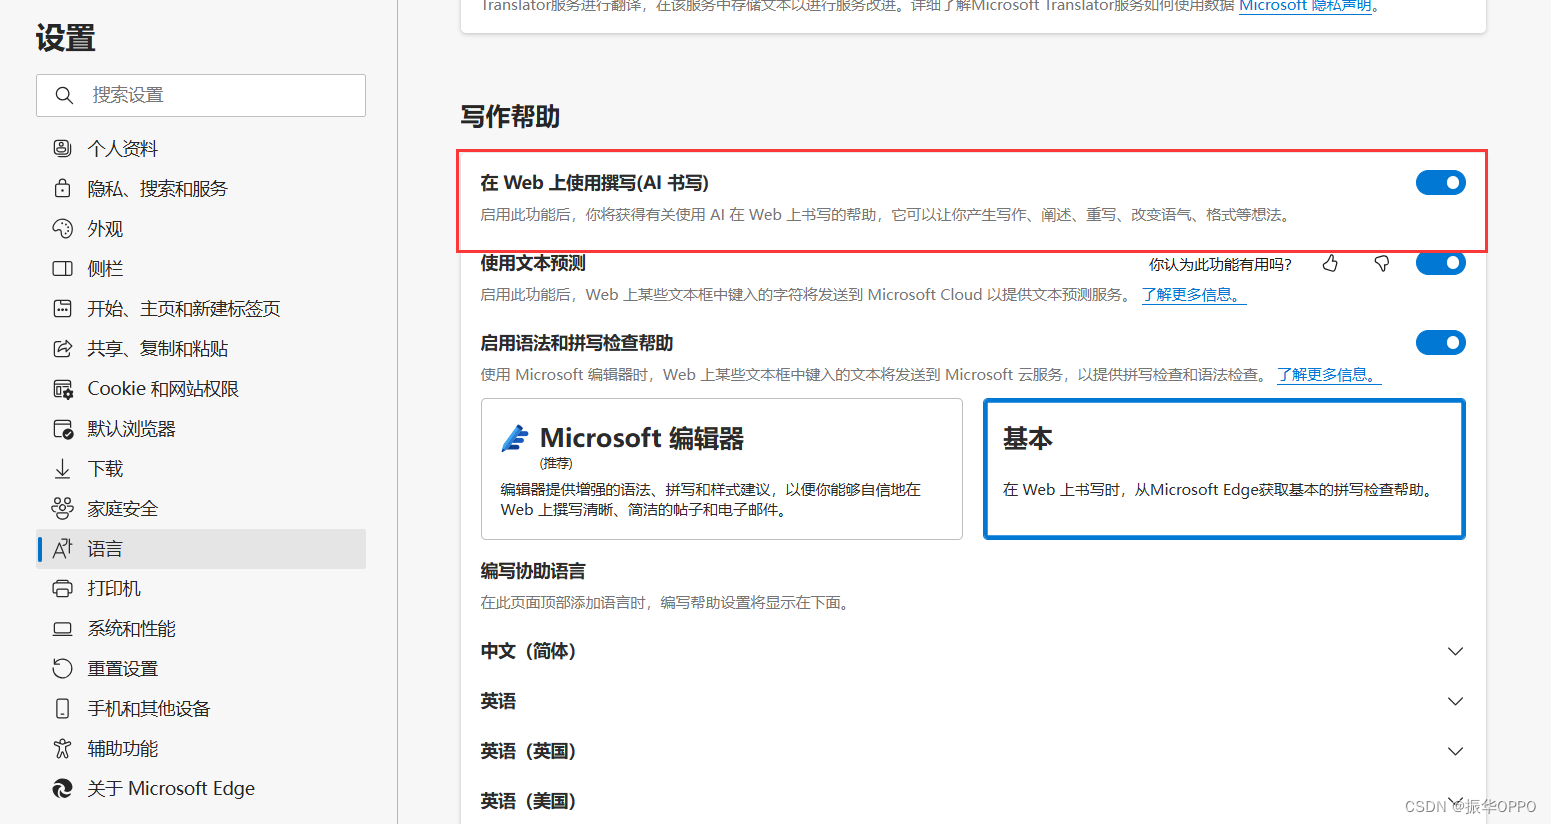This screenshot has width=1551, height=824.
Task: Click thumbs up for text prediction feedback
Action: coord(1330,263)
